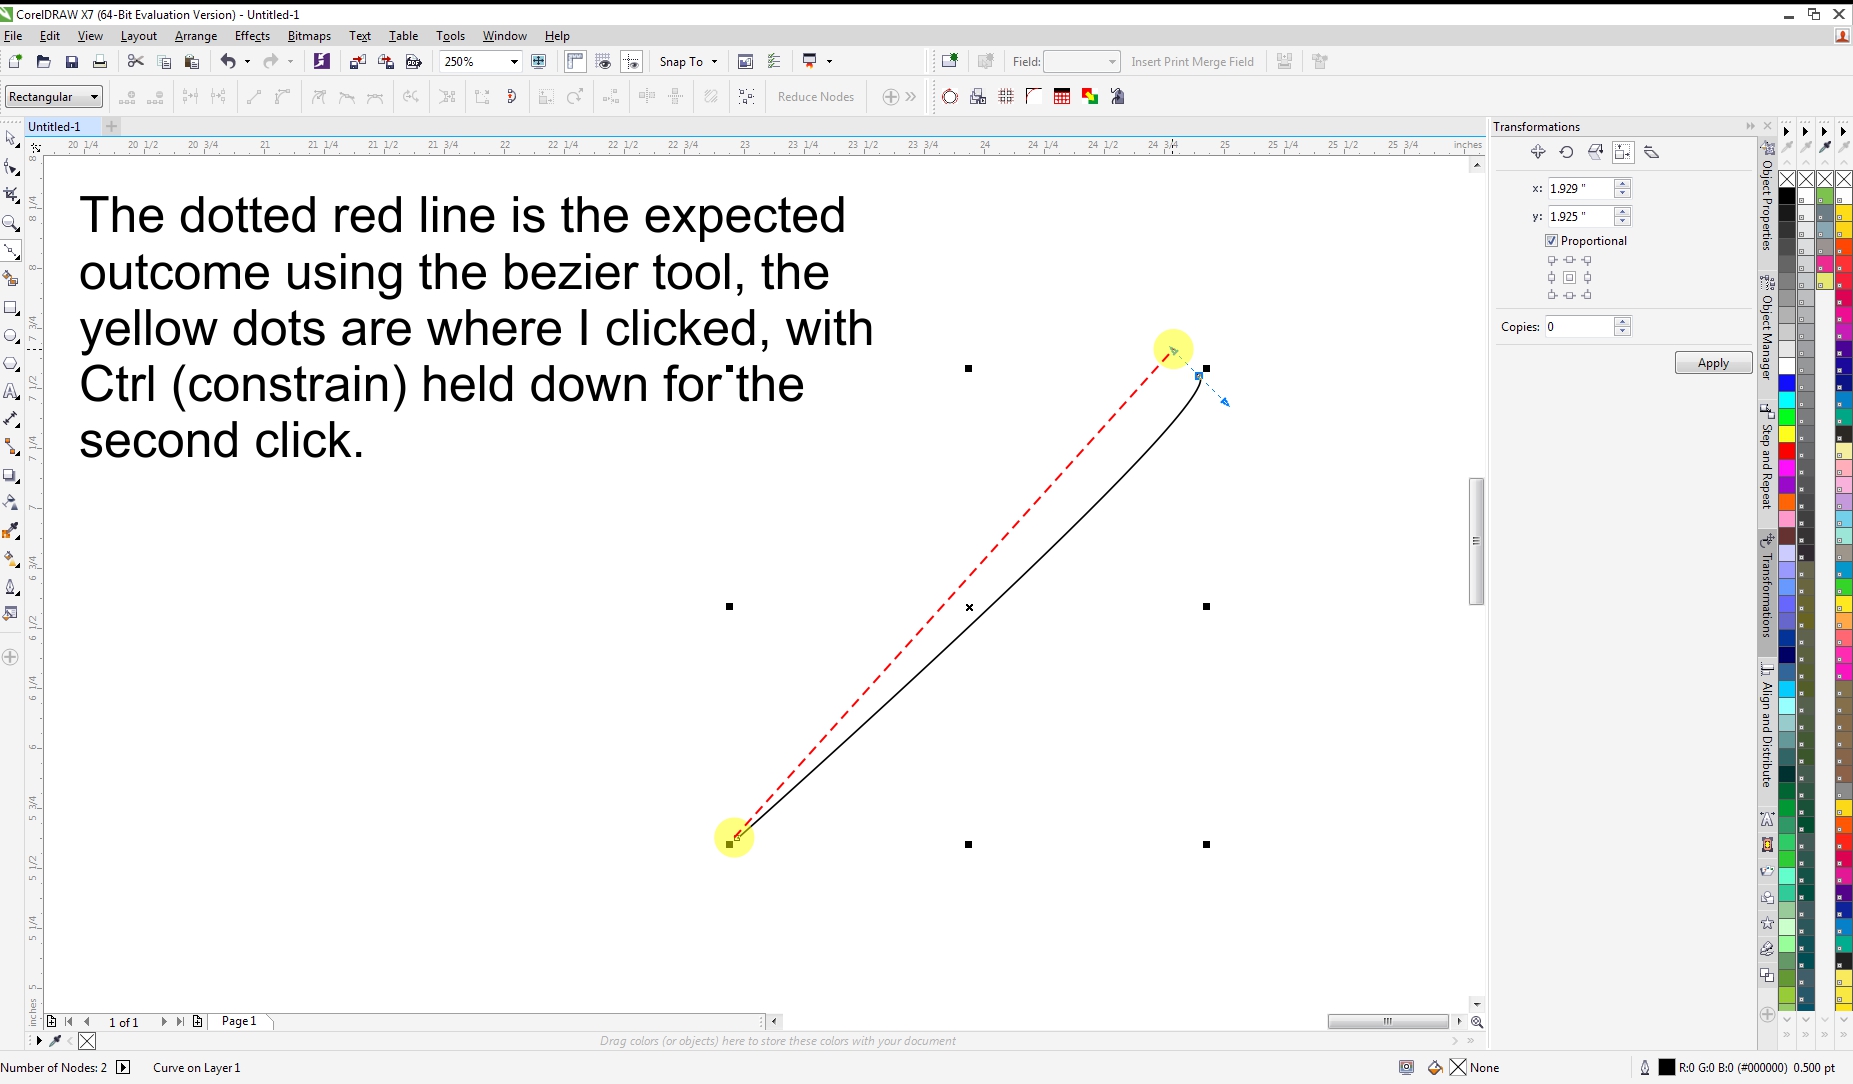Select the Color Eyedropper tool
The height and width of the screenshot is (1084, 1853).
[x=11, y=530]
